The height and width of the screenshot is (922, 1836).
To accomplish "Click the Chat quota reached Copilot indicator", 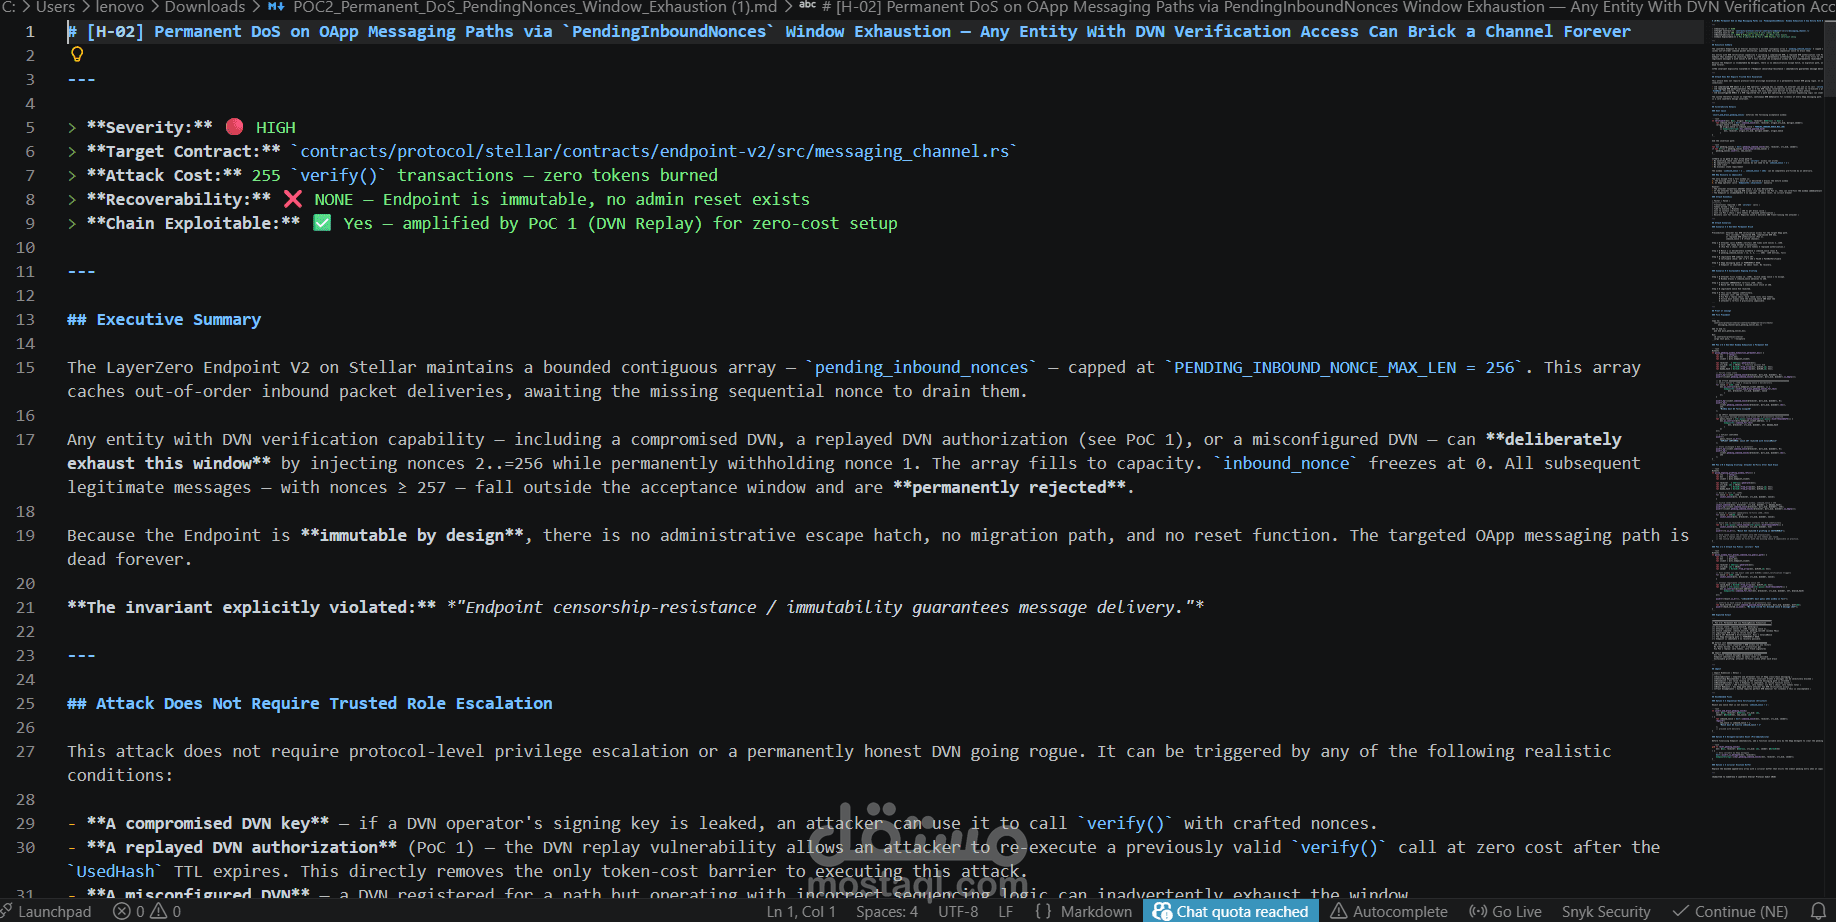I will 1231,911.
